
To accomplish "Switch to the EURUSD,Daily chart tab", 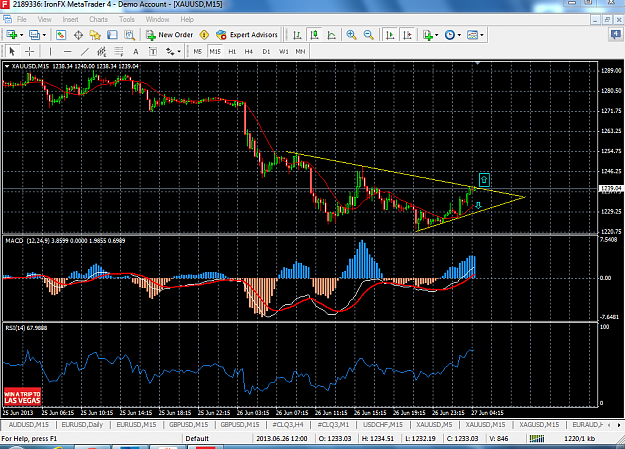I will [82, 425].
